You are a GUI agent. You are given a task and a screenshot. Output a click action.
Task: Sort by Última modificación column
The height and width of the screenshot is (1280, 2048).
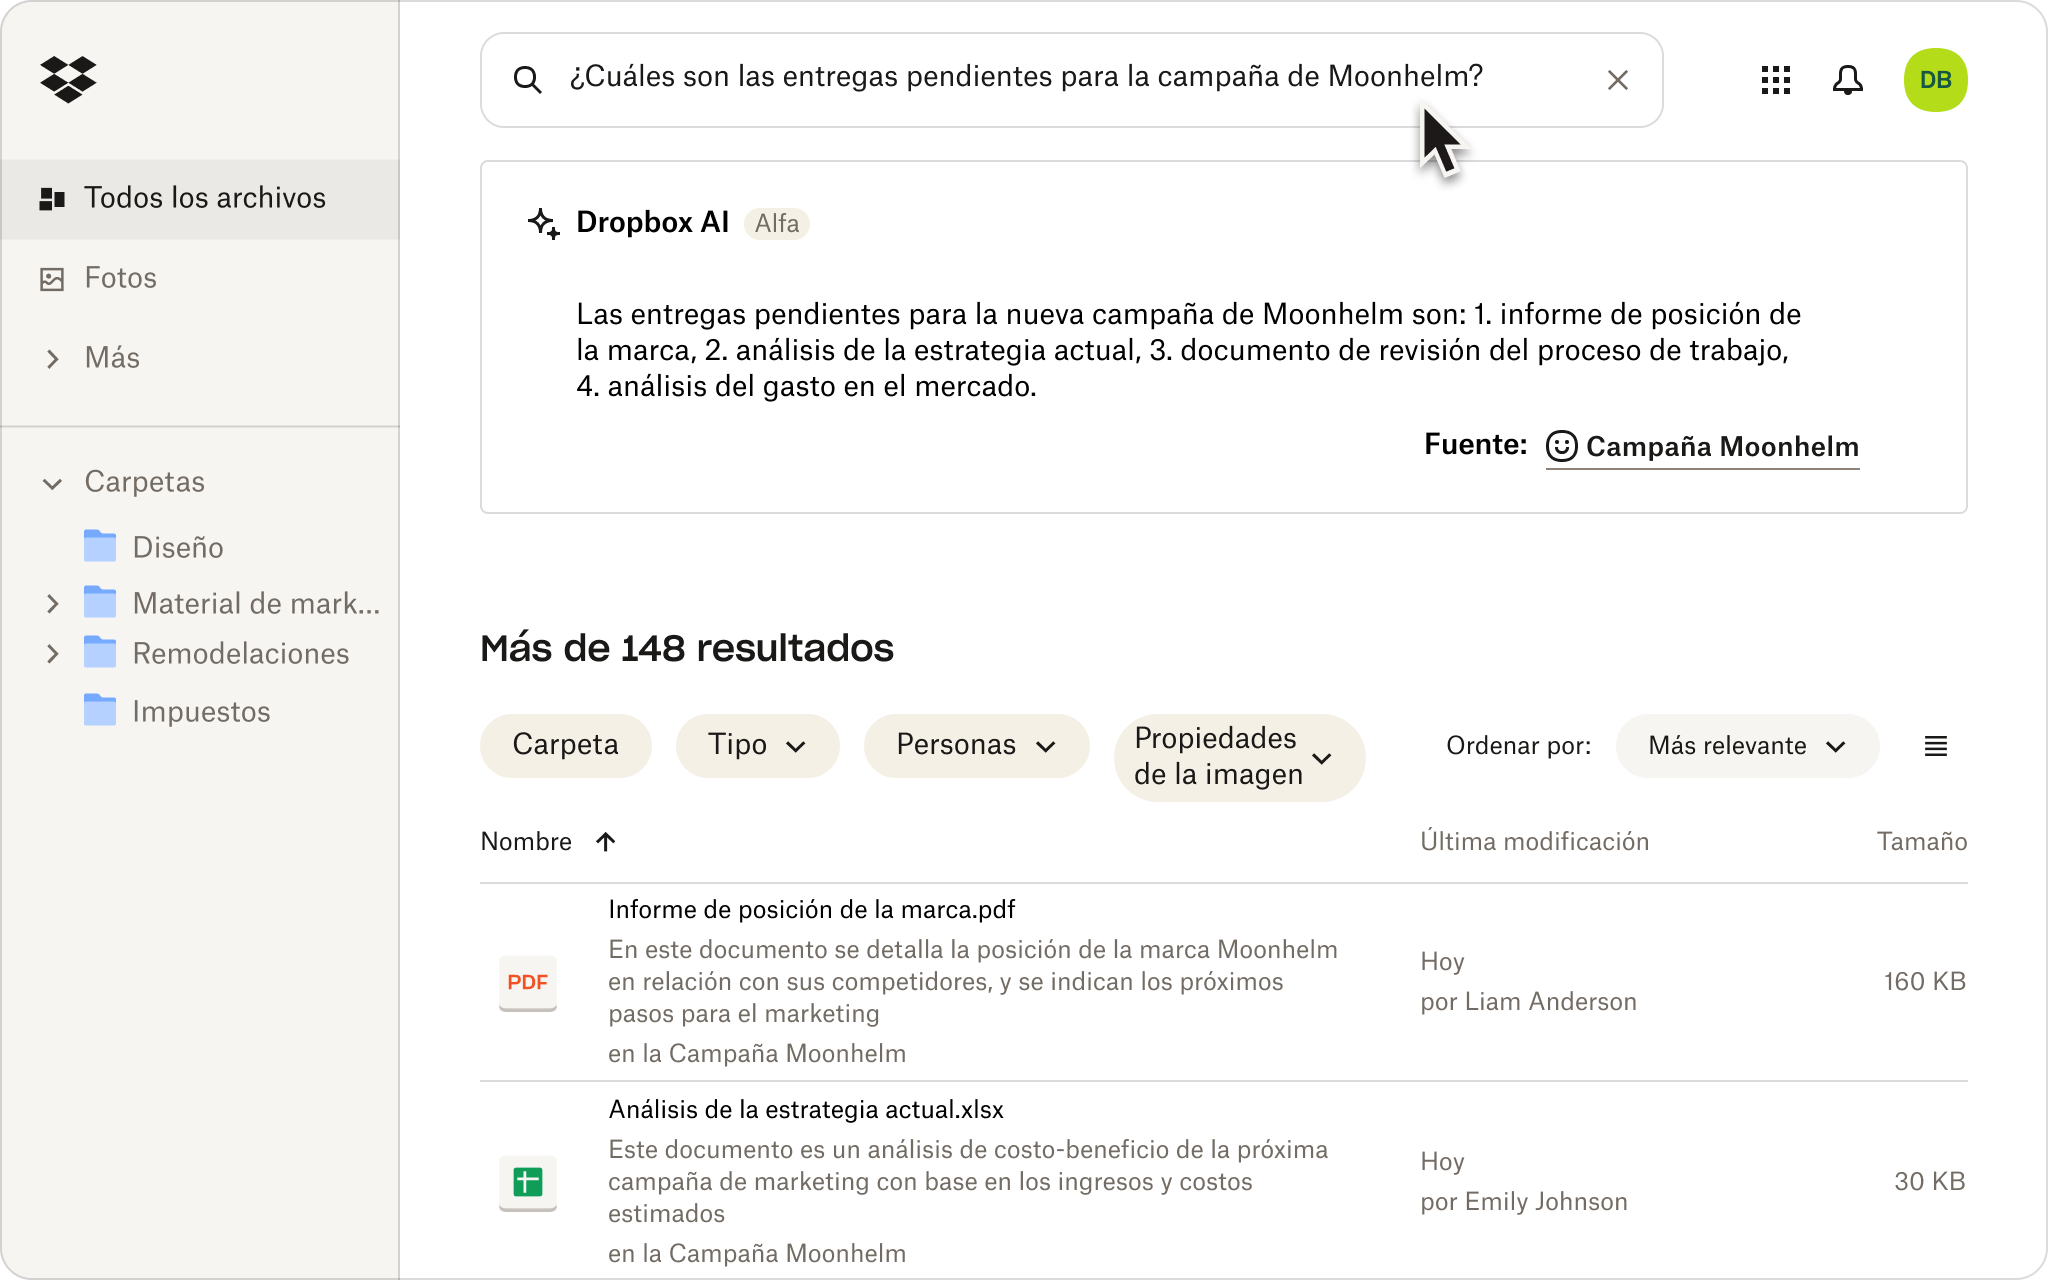tap(1534, 841)
